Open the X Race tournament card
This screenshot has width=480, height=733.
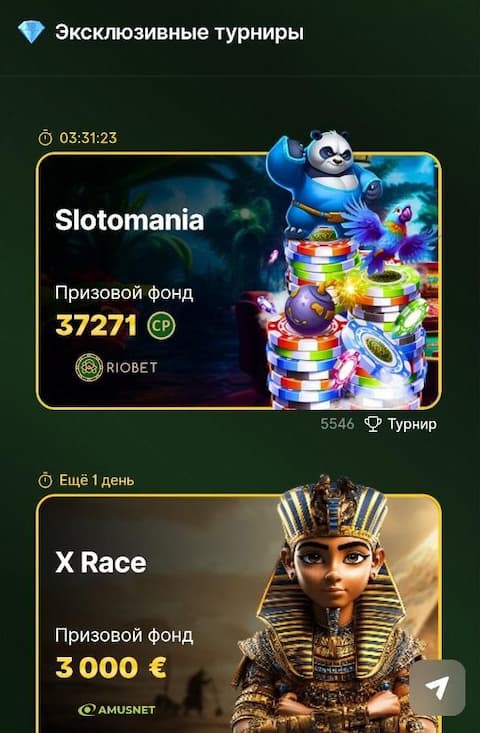pos(239,613)
